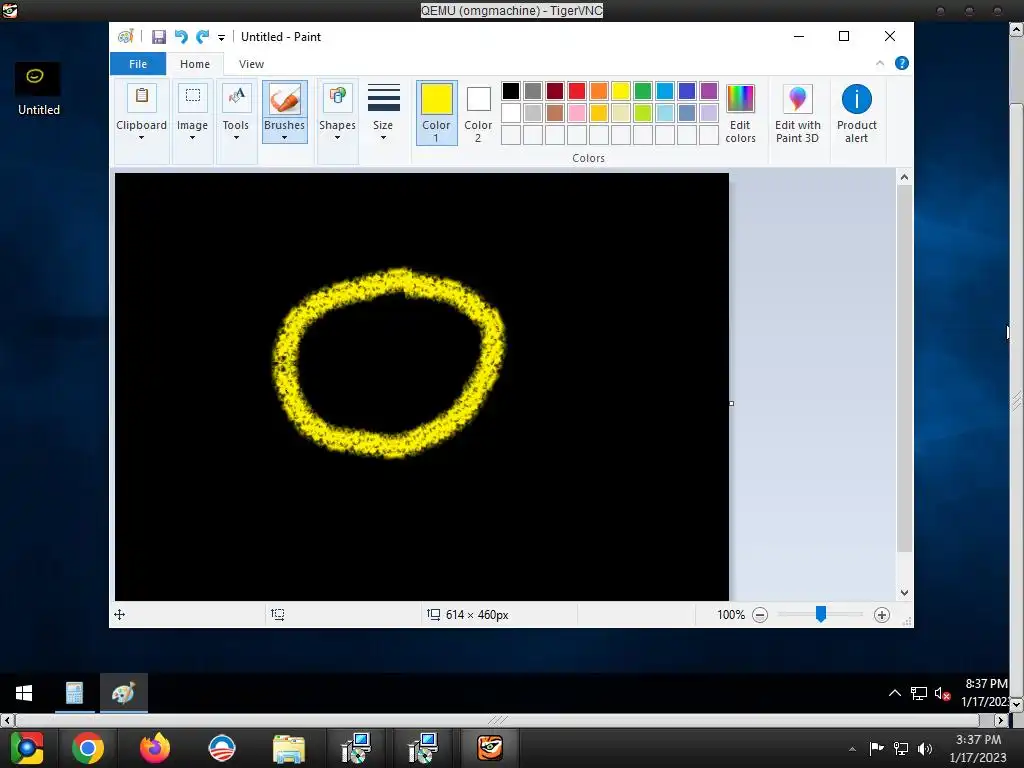
Task: Open the Untitled desktop file icon
Action: 39,89
